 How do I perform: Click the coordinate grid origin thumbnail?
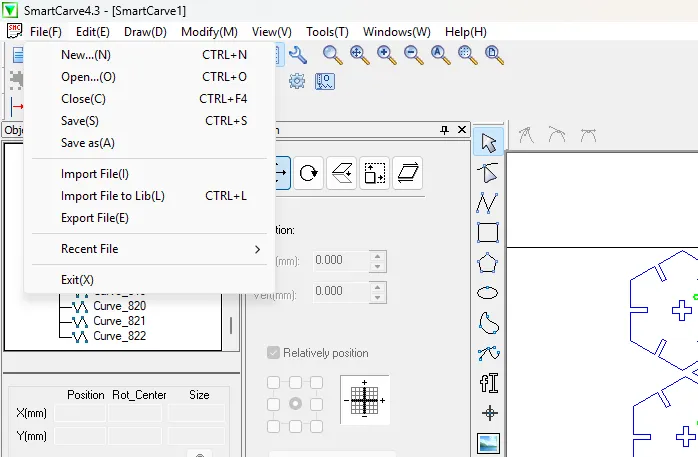tap(365, 400)
